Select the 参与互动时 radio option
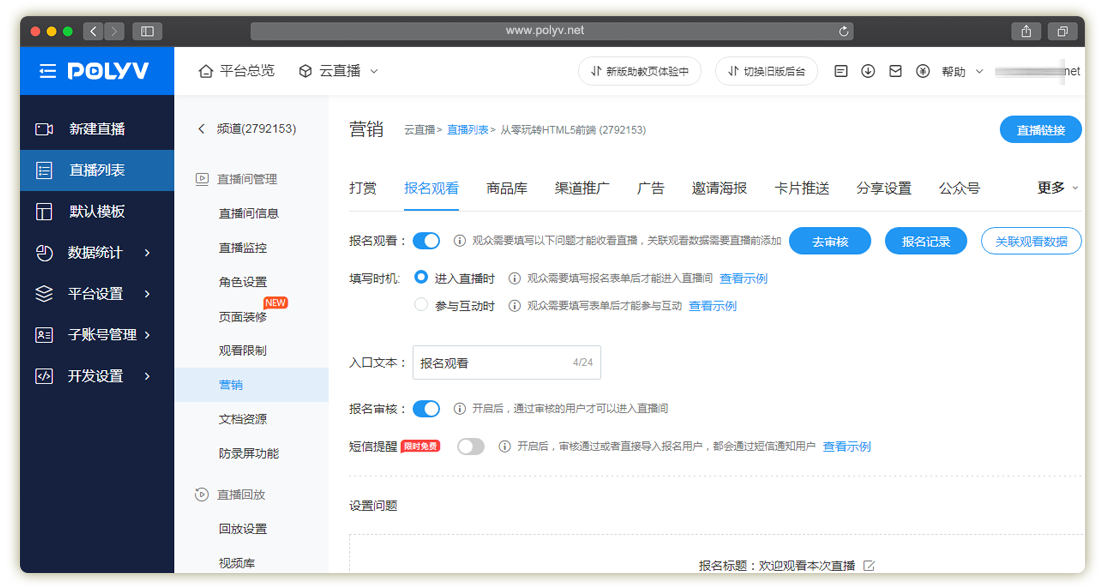1100x588 pixels. click(421, 305)
